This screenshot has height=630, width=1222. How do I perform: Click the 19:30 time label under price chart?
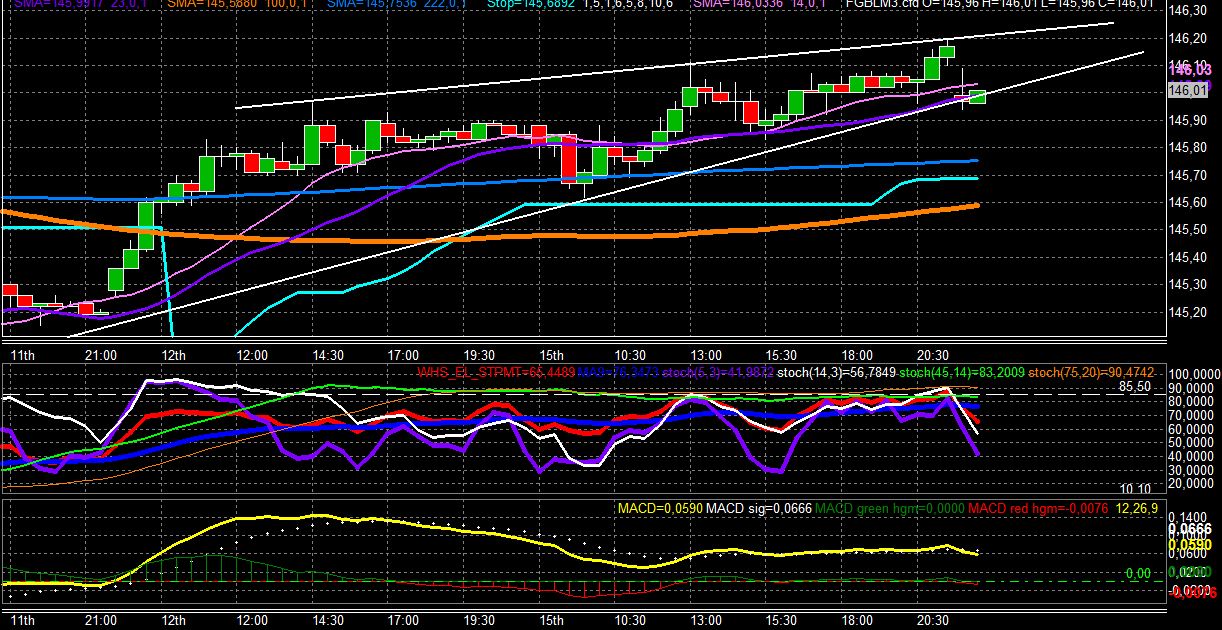tap(479, 354)
